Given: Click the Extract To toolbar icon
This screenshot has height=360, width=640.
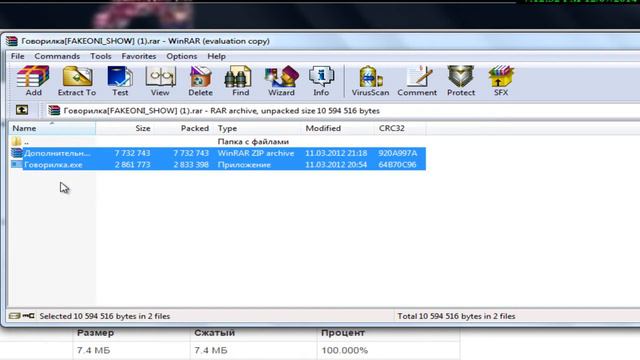Looking at the screenshot, I should pyautogui.click(x=77, y=81).
